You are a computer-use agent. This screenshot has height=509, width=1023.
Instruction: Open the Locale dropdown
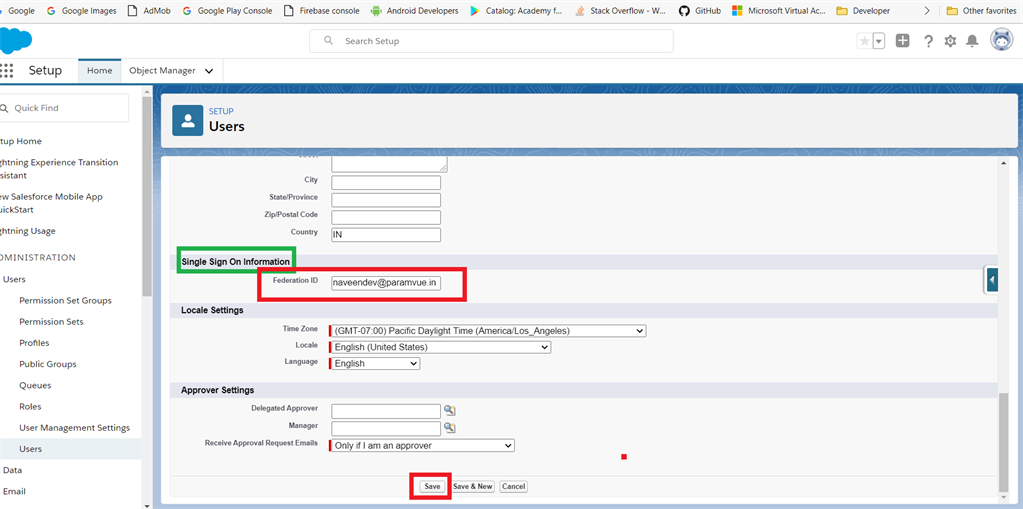(x=440, y=347)
